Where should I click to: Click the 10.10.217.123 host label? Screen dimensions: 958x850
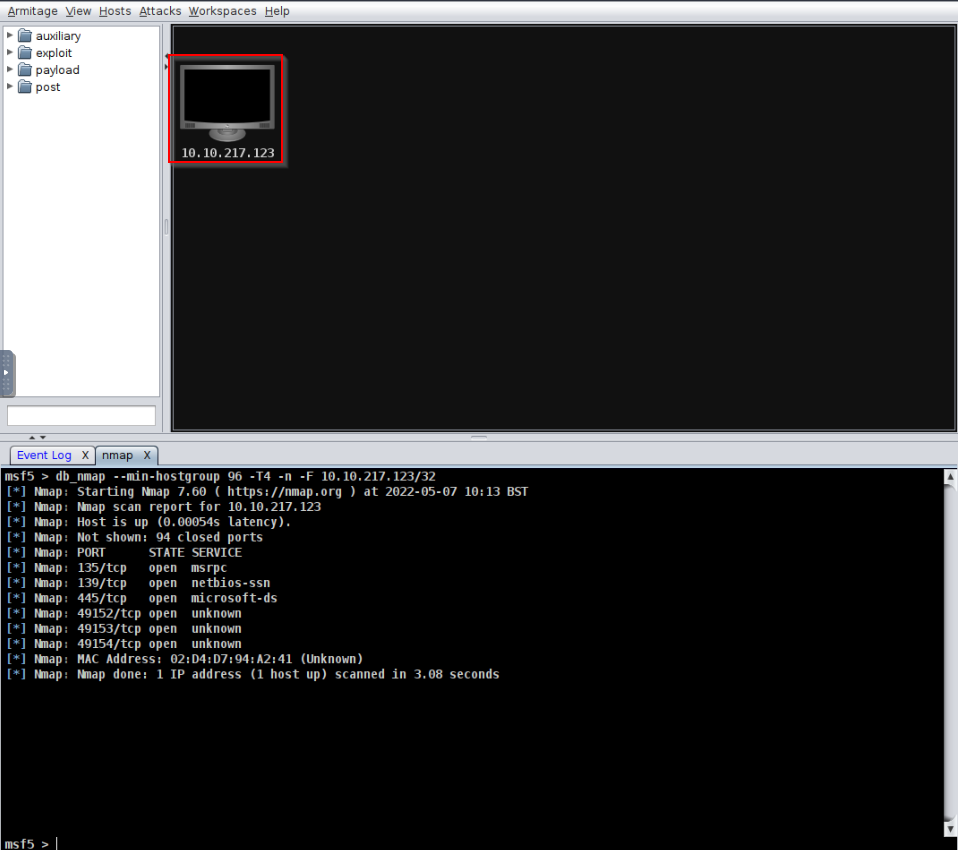228,153
